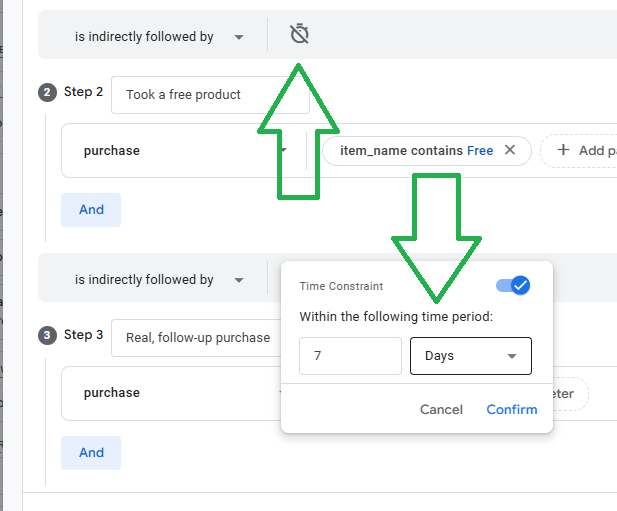Open the Step 2 purchase event dropdown
This screenshot has height=511, width=617.
point(184,151)
